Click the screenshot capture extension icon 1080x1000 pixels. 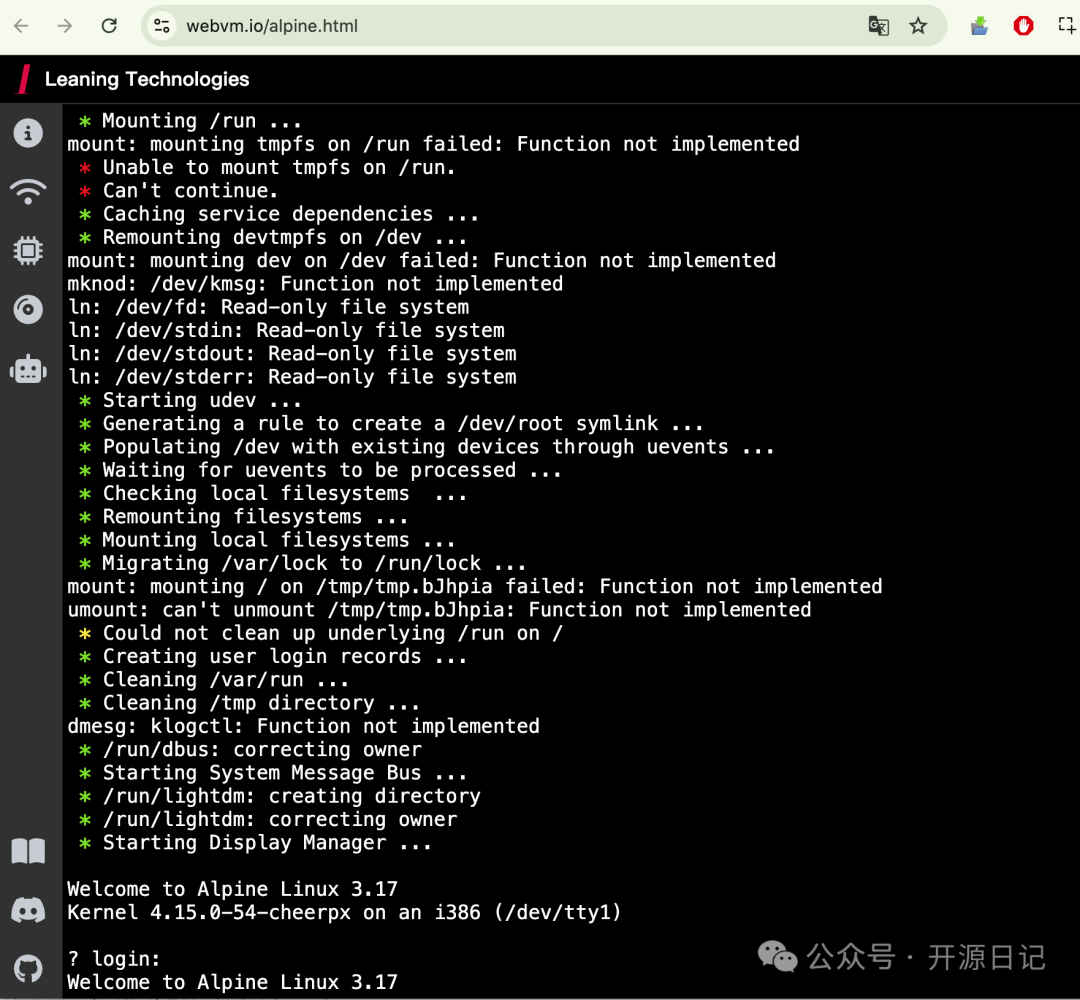click(x=1067, y=26)
